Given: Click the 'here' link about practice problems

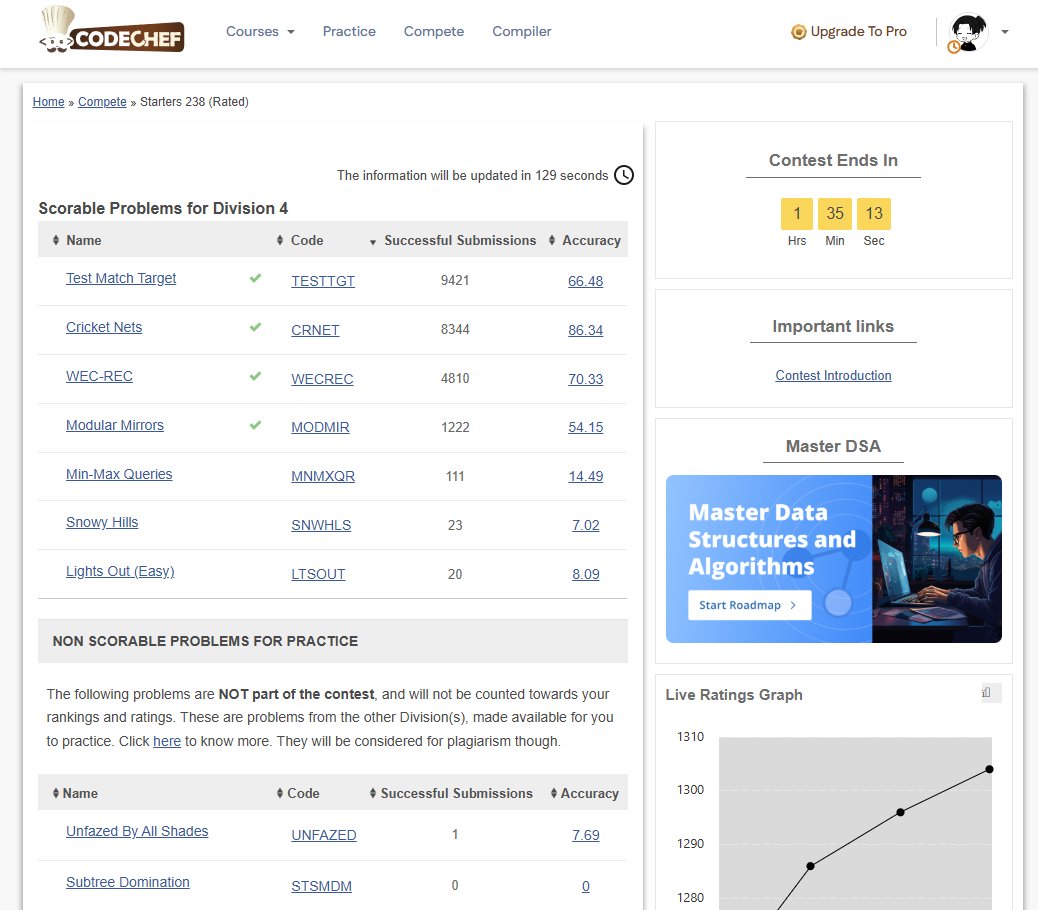Looking at the screenshot, I should 167,741.
